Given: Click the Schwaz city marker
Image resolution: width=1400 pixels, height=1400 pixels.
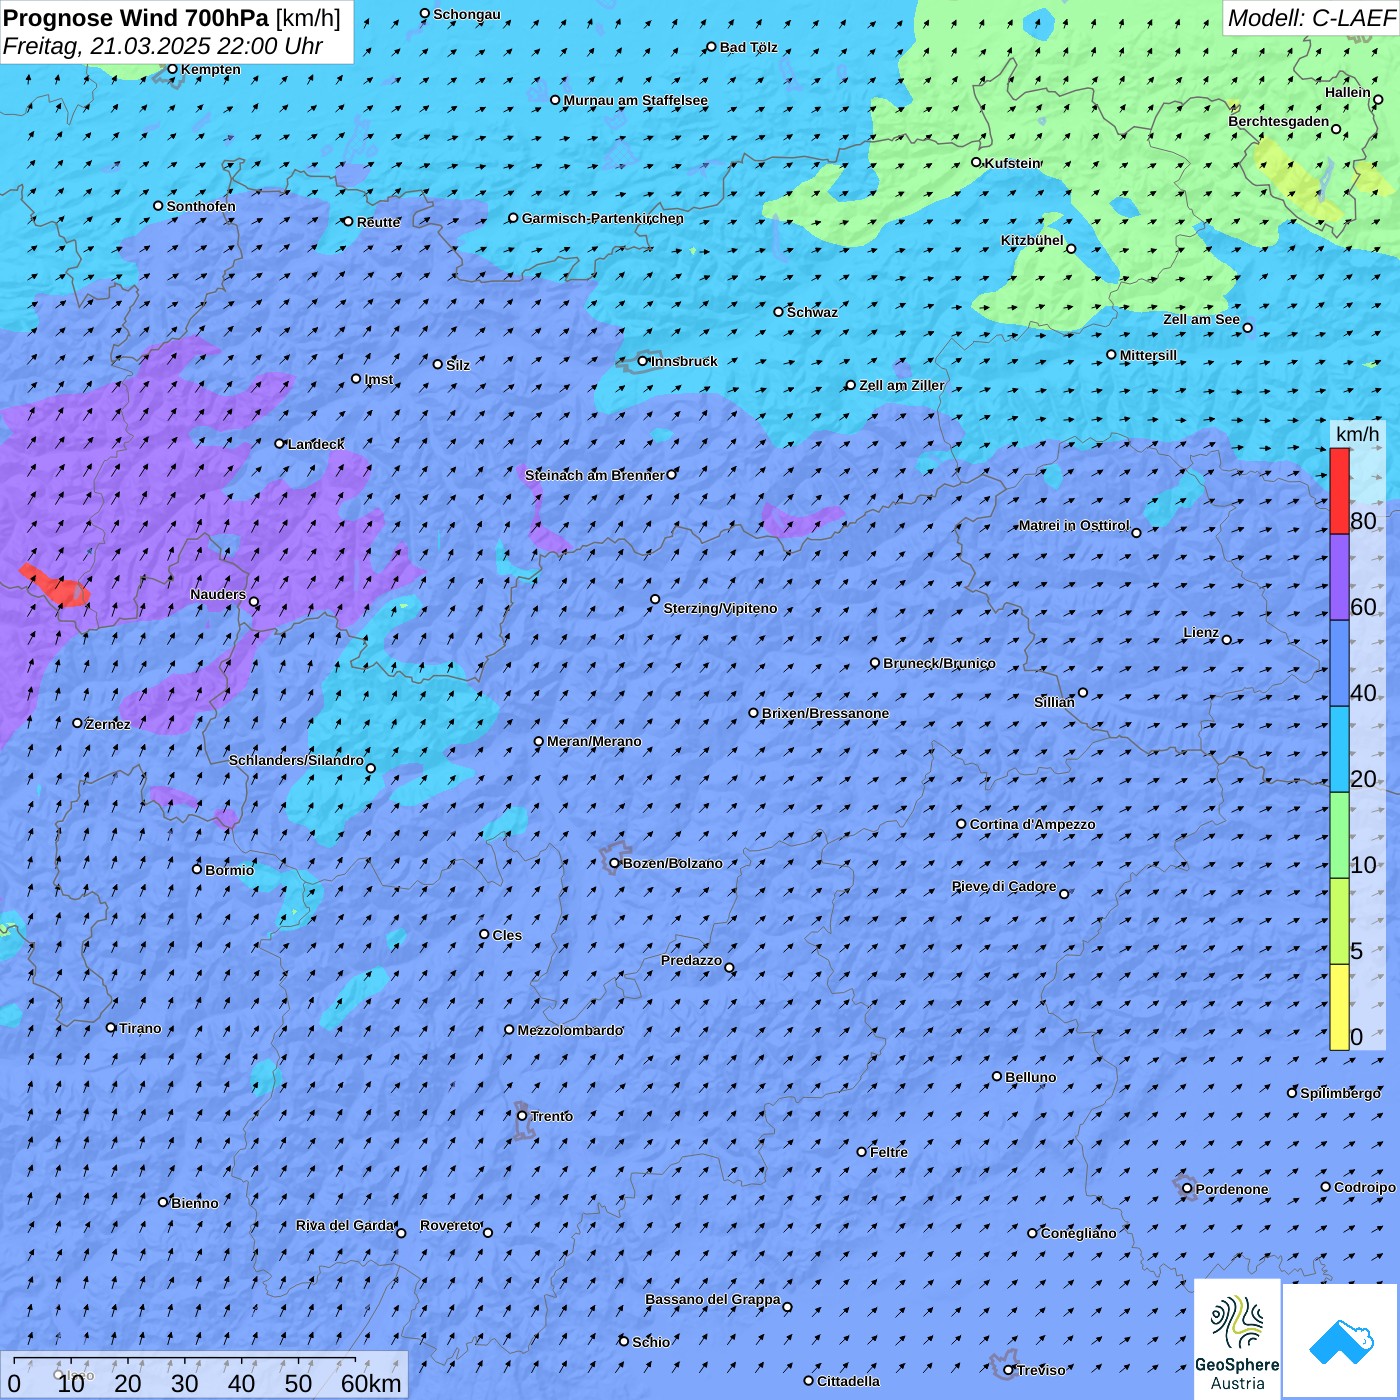Looking at the screenshot, I should point(778,312).
